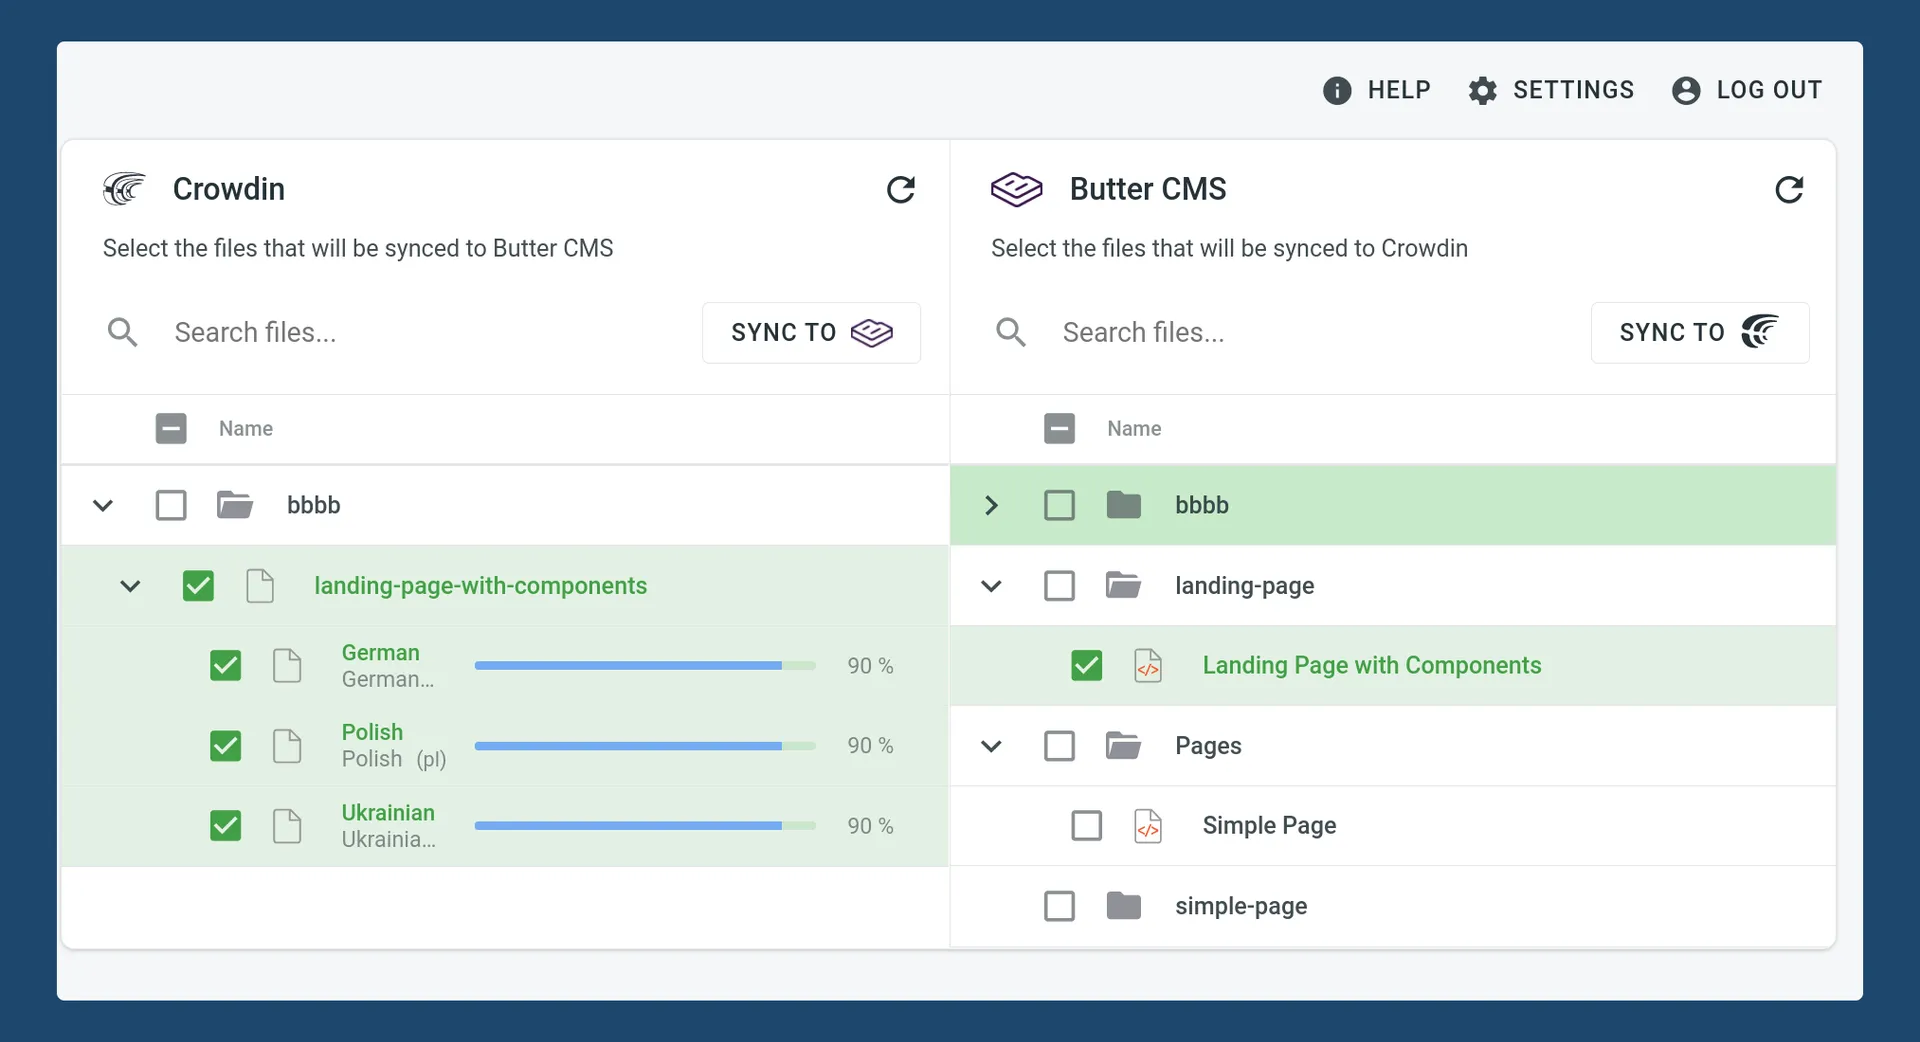Click the Name column header in Butter CMS panel

coord(1134,429)
